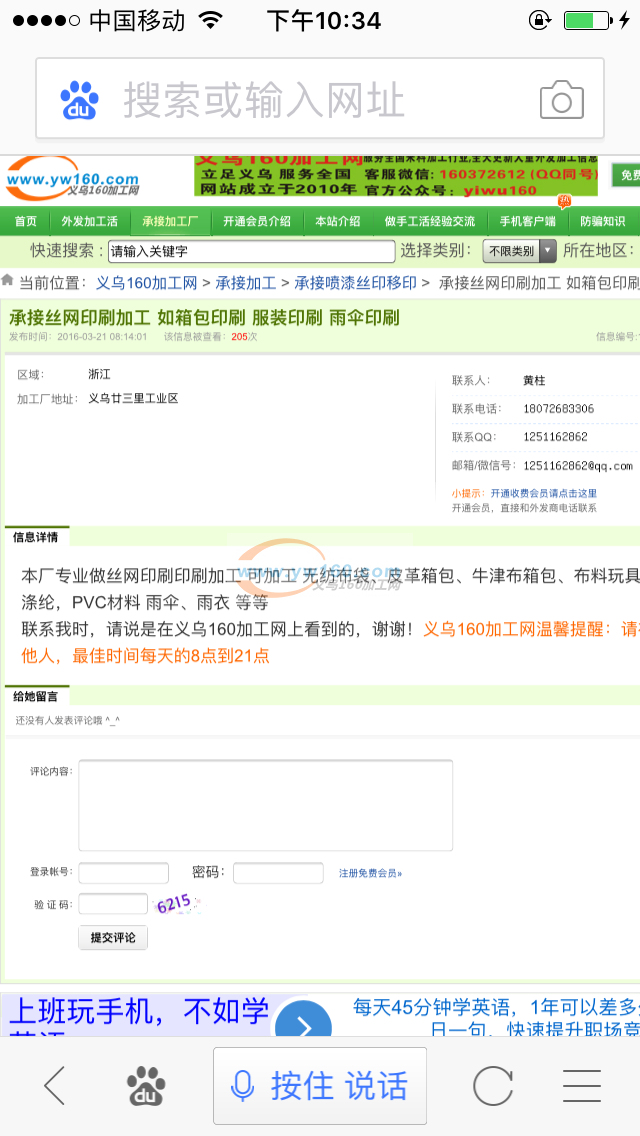Open Baidu home from bottom paw icon

click(146, 1085)
